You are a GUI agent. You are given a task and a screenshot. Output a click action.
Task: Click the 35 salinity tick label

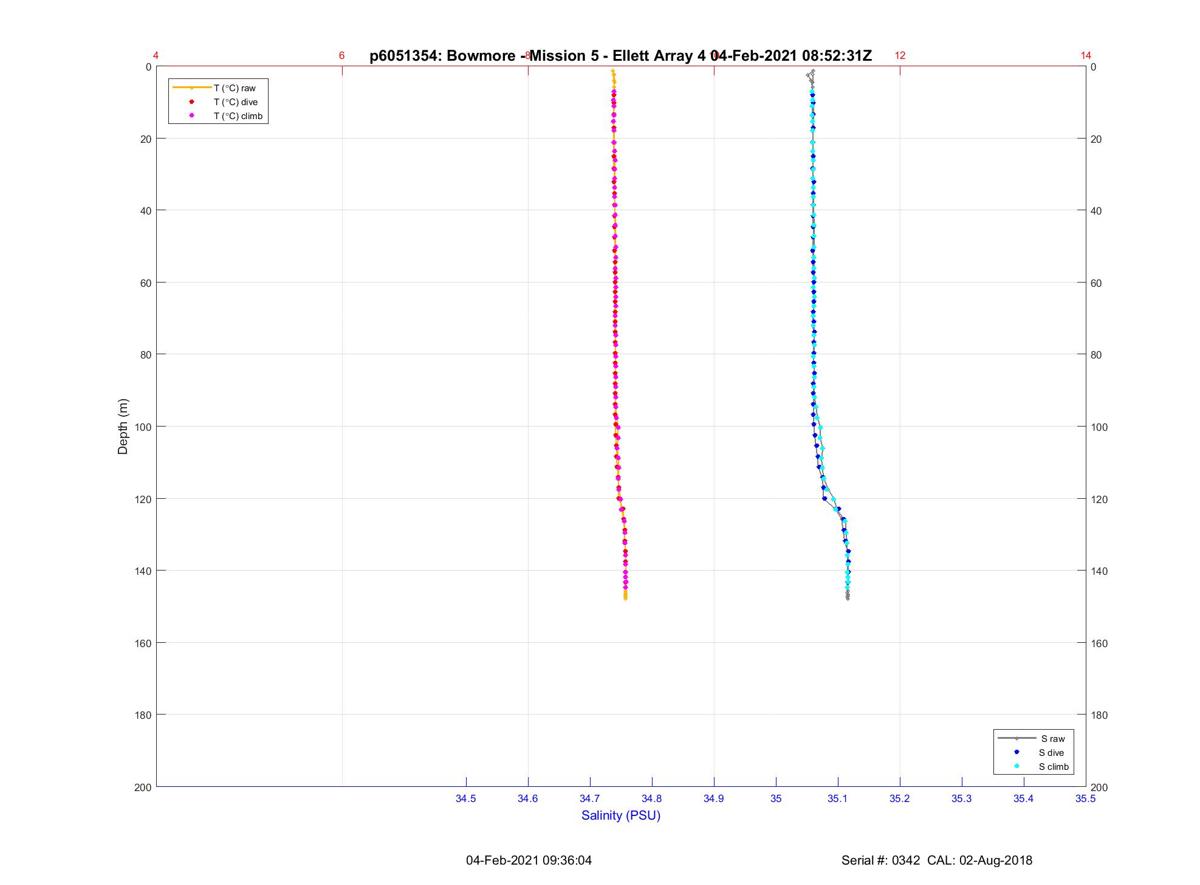click(x=776, y=798)
